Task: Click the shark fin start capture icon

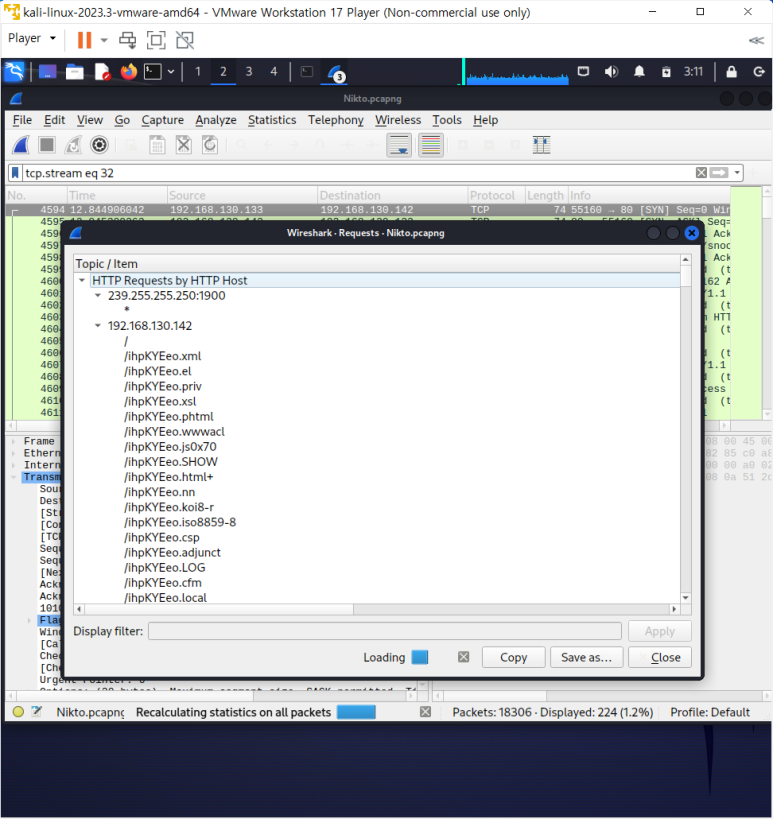Action: pos(21,145)
